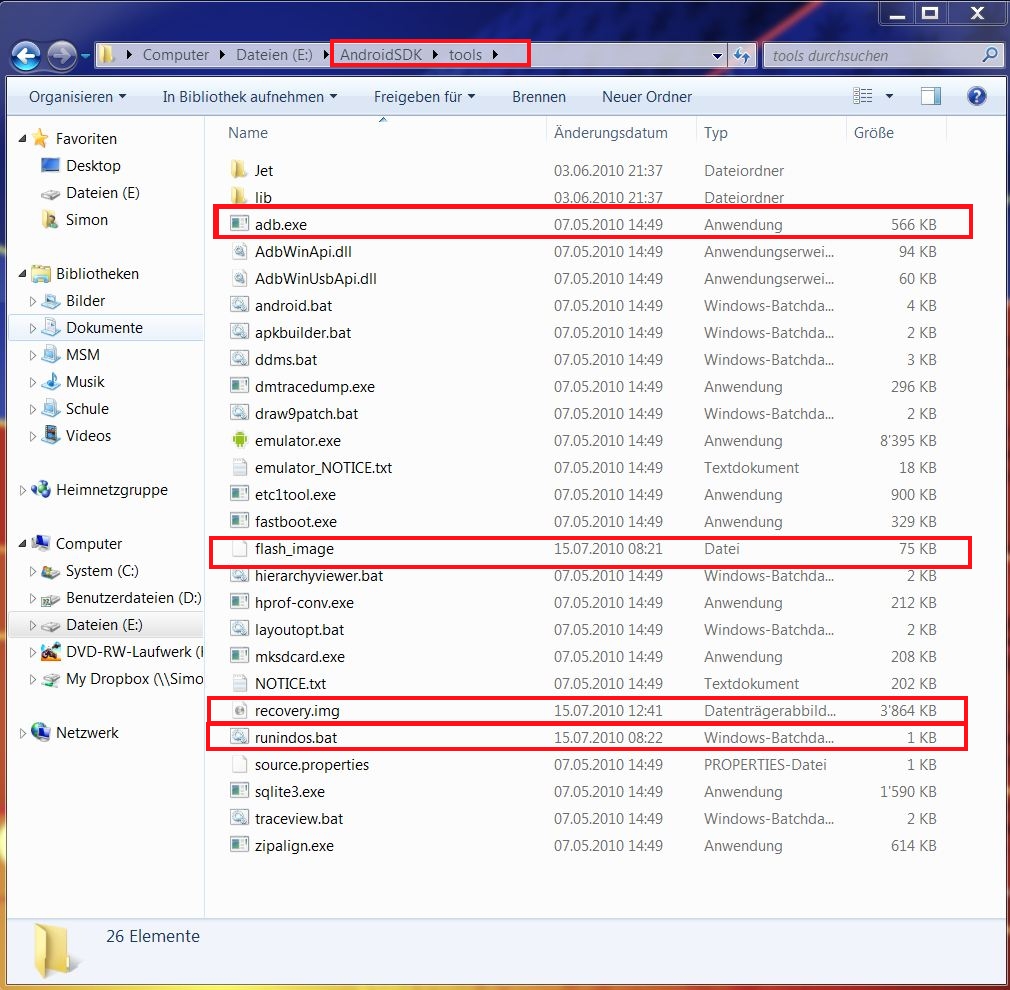Click the Jet folder icon
This screenshot has width=1010, height=990.
coord(239,169)
